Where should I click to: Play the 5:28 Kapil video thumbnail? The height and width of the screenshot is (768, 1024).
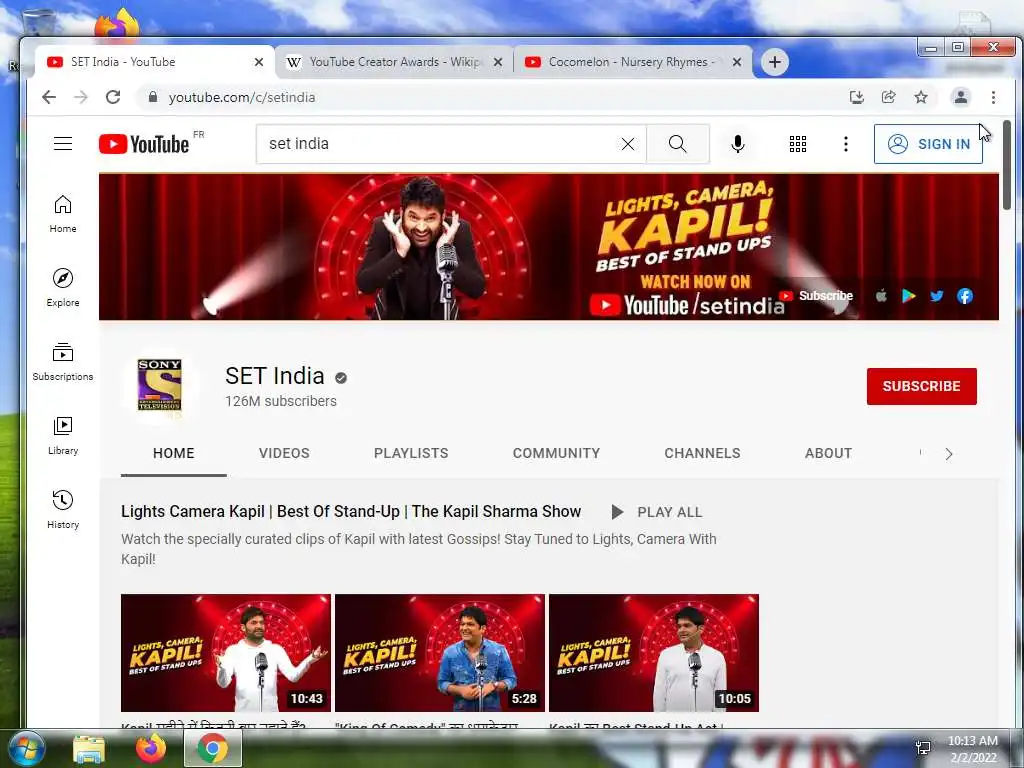[440, 652]
